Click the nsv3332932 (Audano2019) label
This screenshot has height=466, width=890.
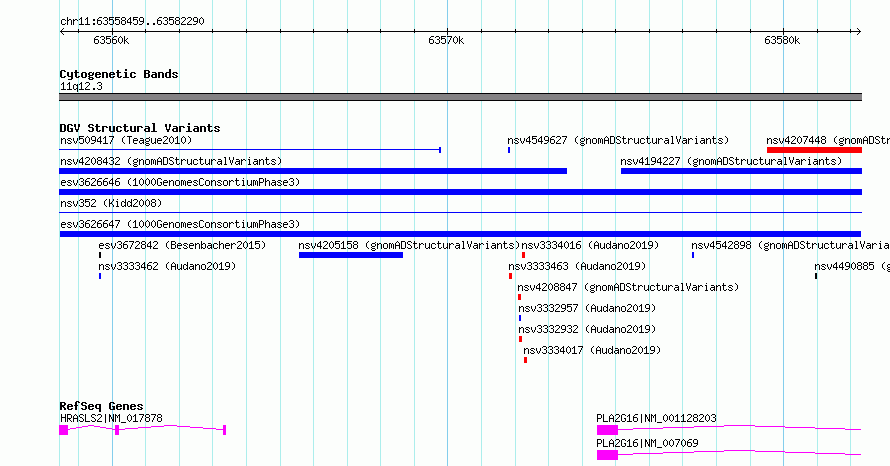coord(587,329)
